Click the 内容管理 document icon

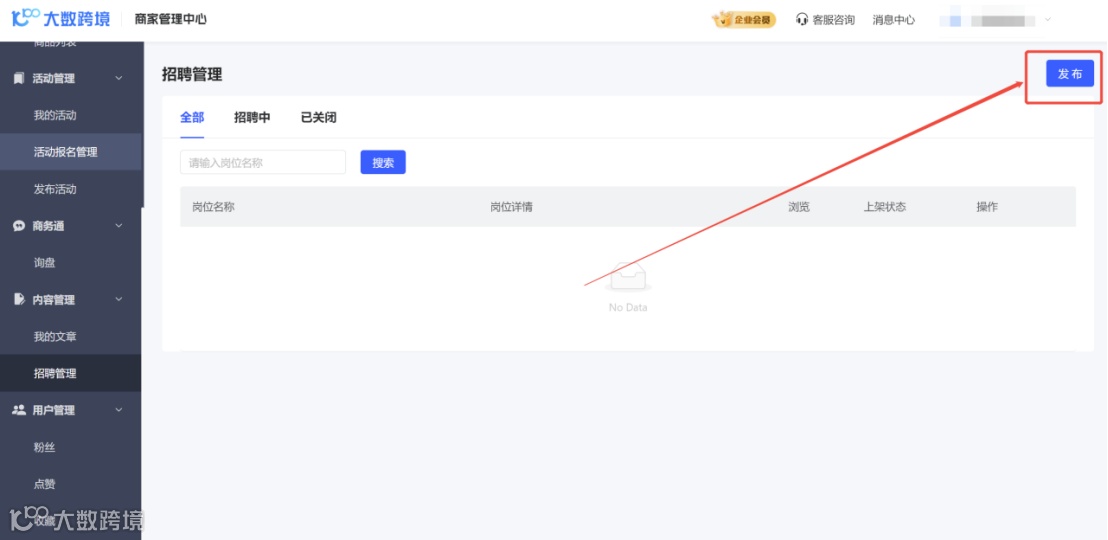[x=19, y=300]
